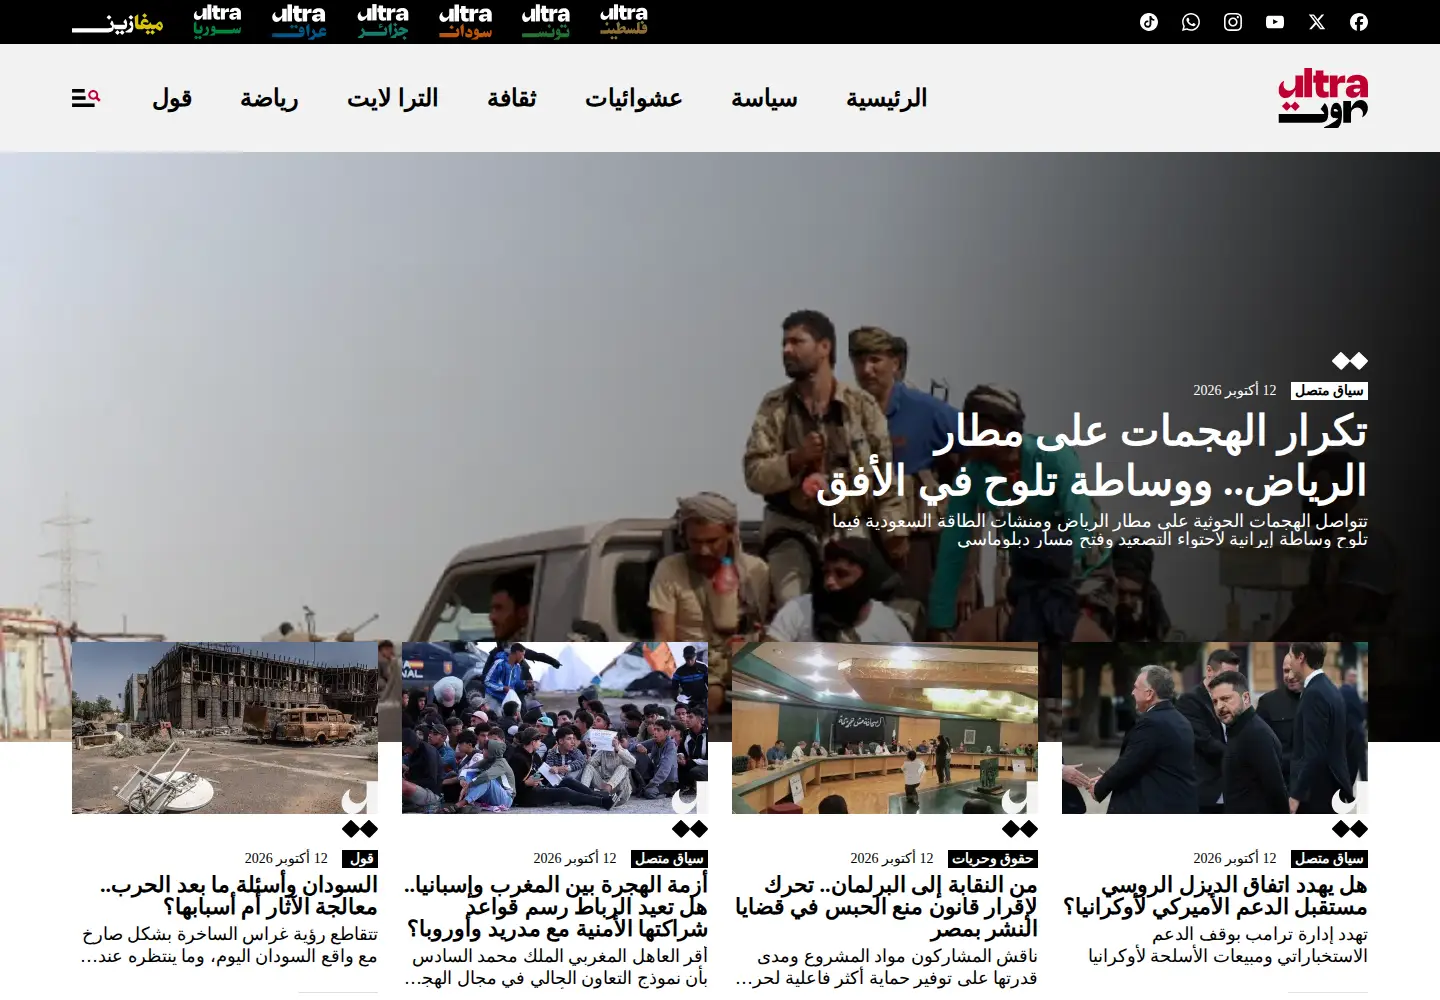The height and width of the screenshot is (1000, 1440).
Task: Click summary ناقش المشاركون مواد المشروع
Action: (886, 967)
